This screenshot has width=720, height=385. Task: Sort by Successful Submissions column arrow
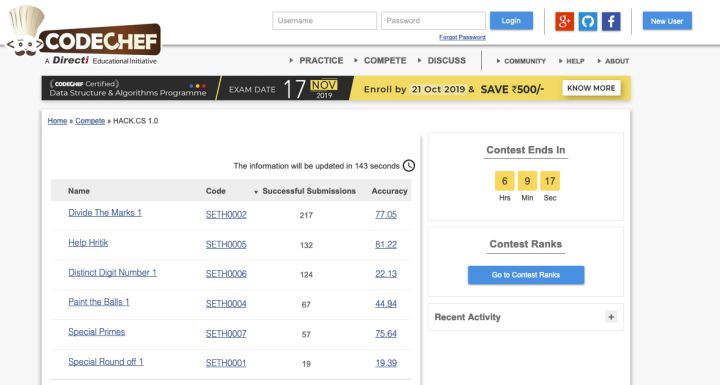[x=256, y=192]
